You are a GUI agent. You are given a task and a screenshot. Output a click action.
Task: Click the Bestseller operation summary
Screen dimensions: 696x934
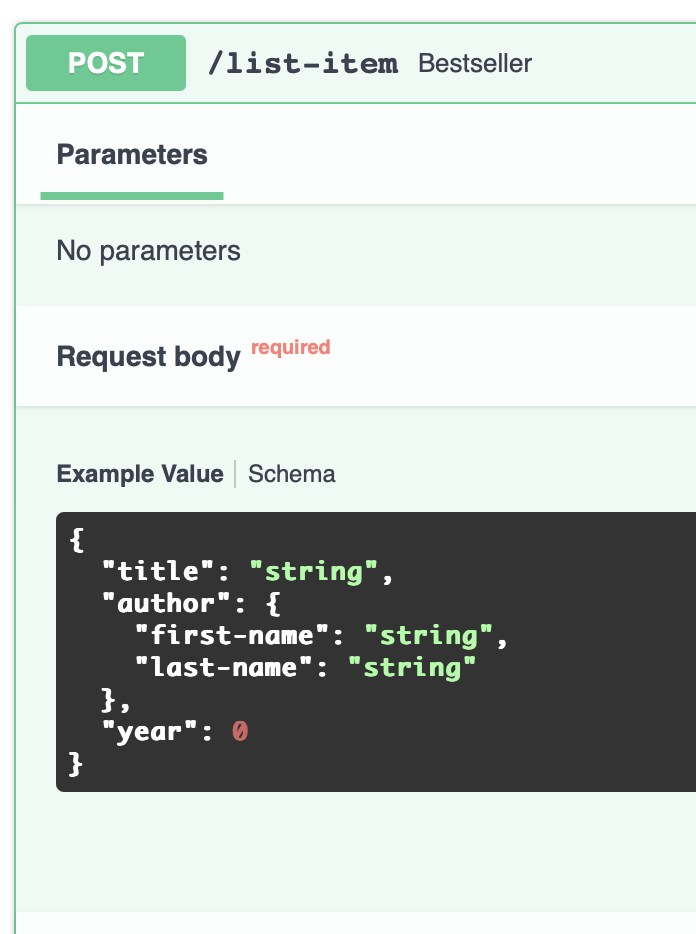(x=473, y=63)
